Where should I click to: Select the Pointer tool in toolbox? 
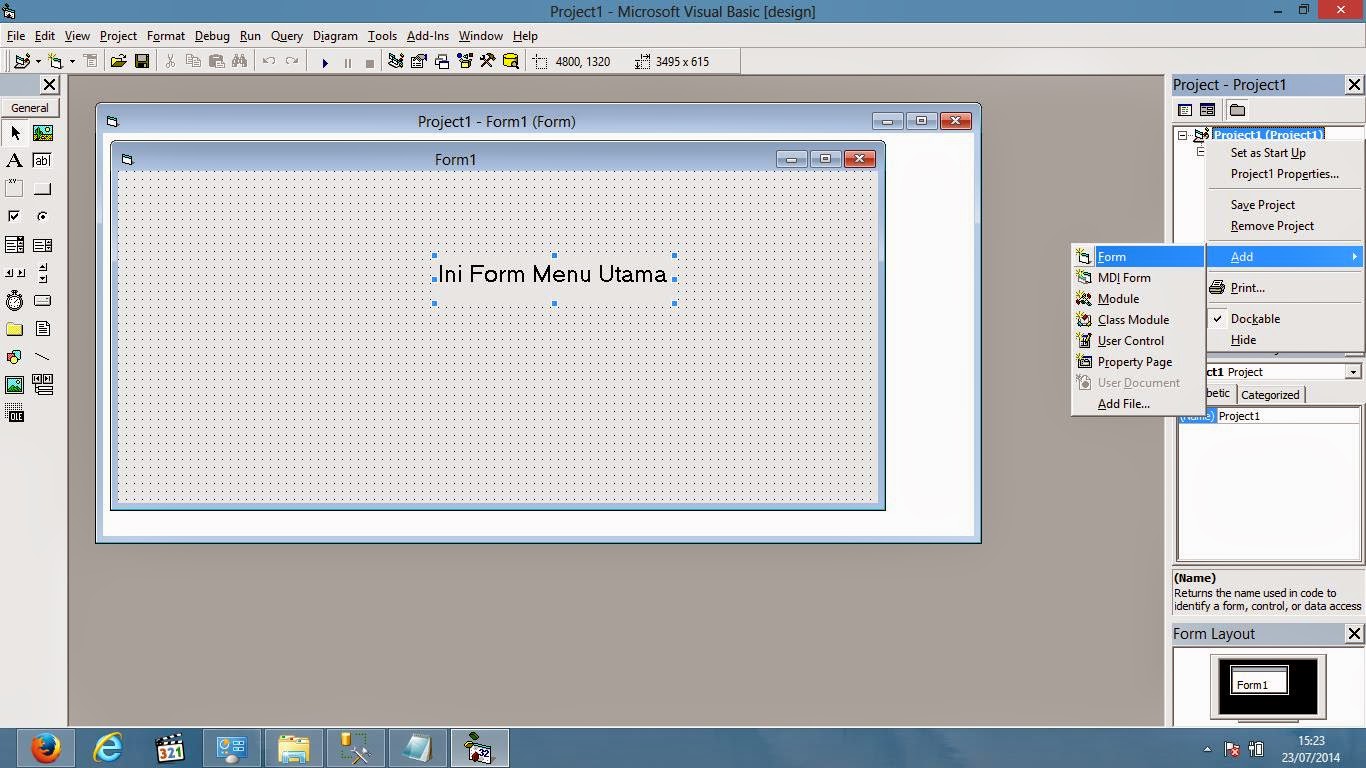coord(15,133)
